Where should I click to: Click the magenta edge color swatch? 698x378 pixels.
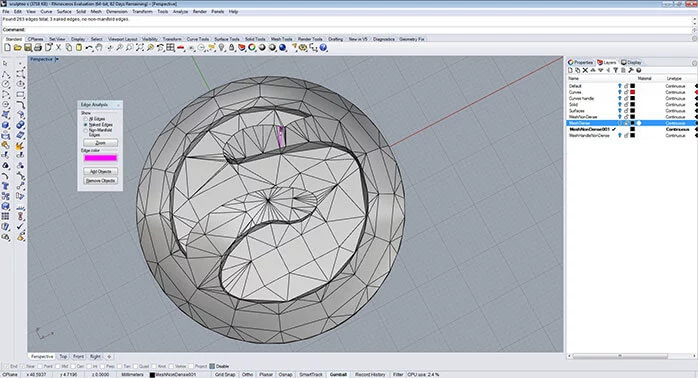click(101, 158)
